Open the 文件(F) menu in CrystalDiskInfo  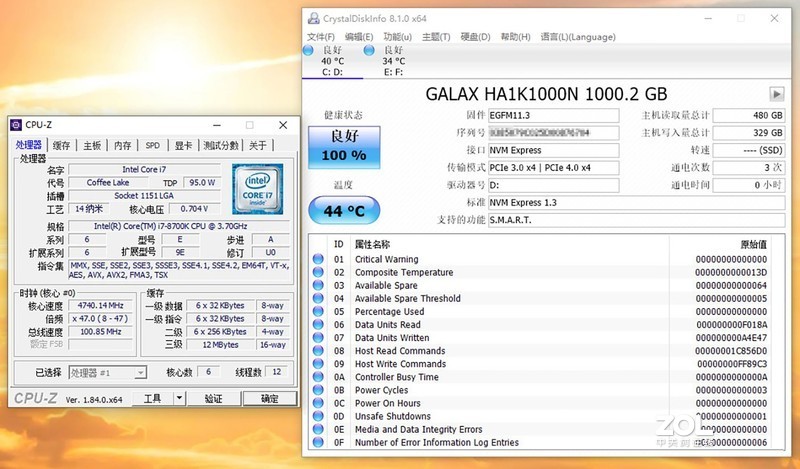(320, 37)
